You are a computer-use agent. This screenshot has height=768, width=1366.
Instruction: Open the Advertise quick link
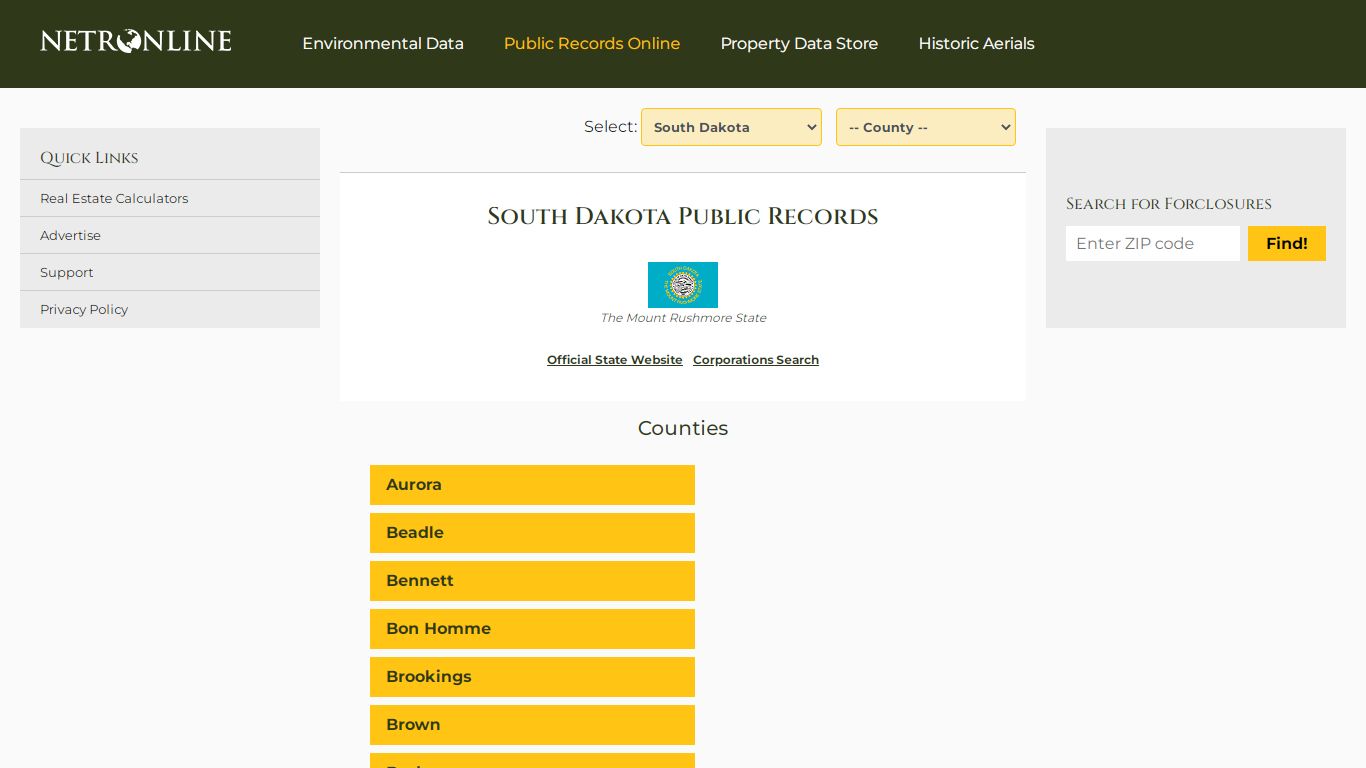[x=170, y=235]
